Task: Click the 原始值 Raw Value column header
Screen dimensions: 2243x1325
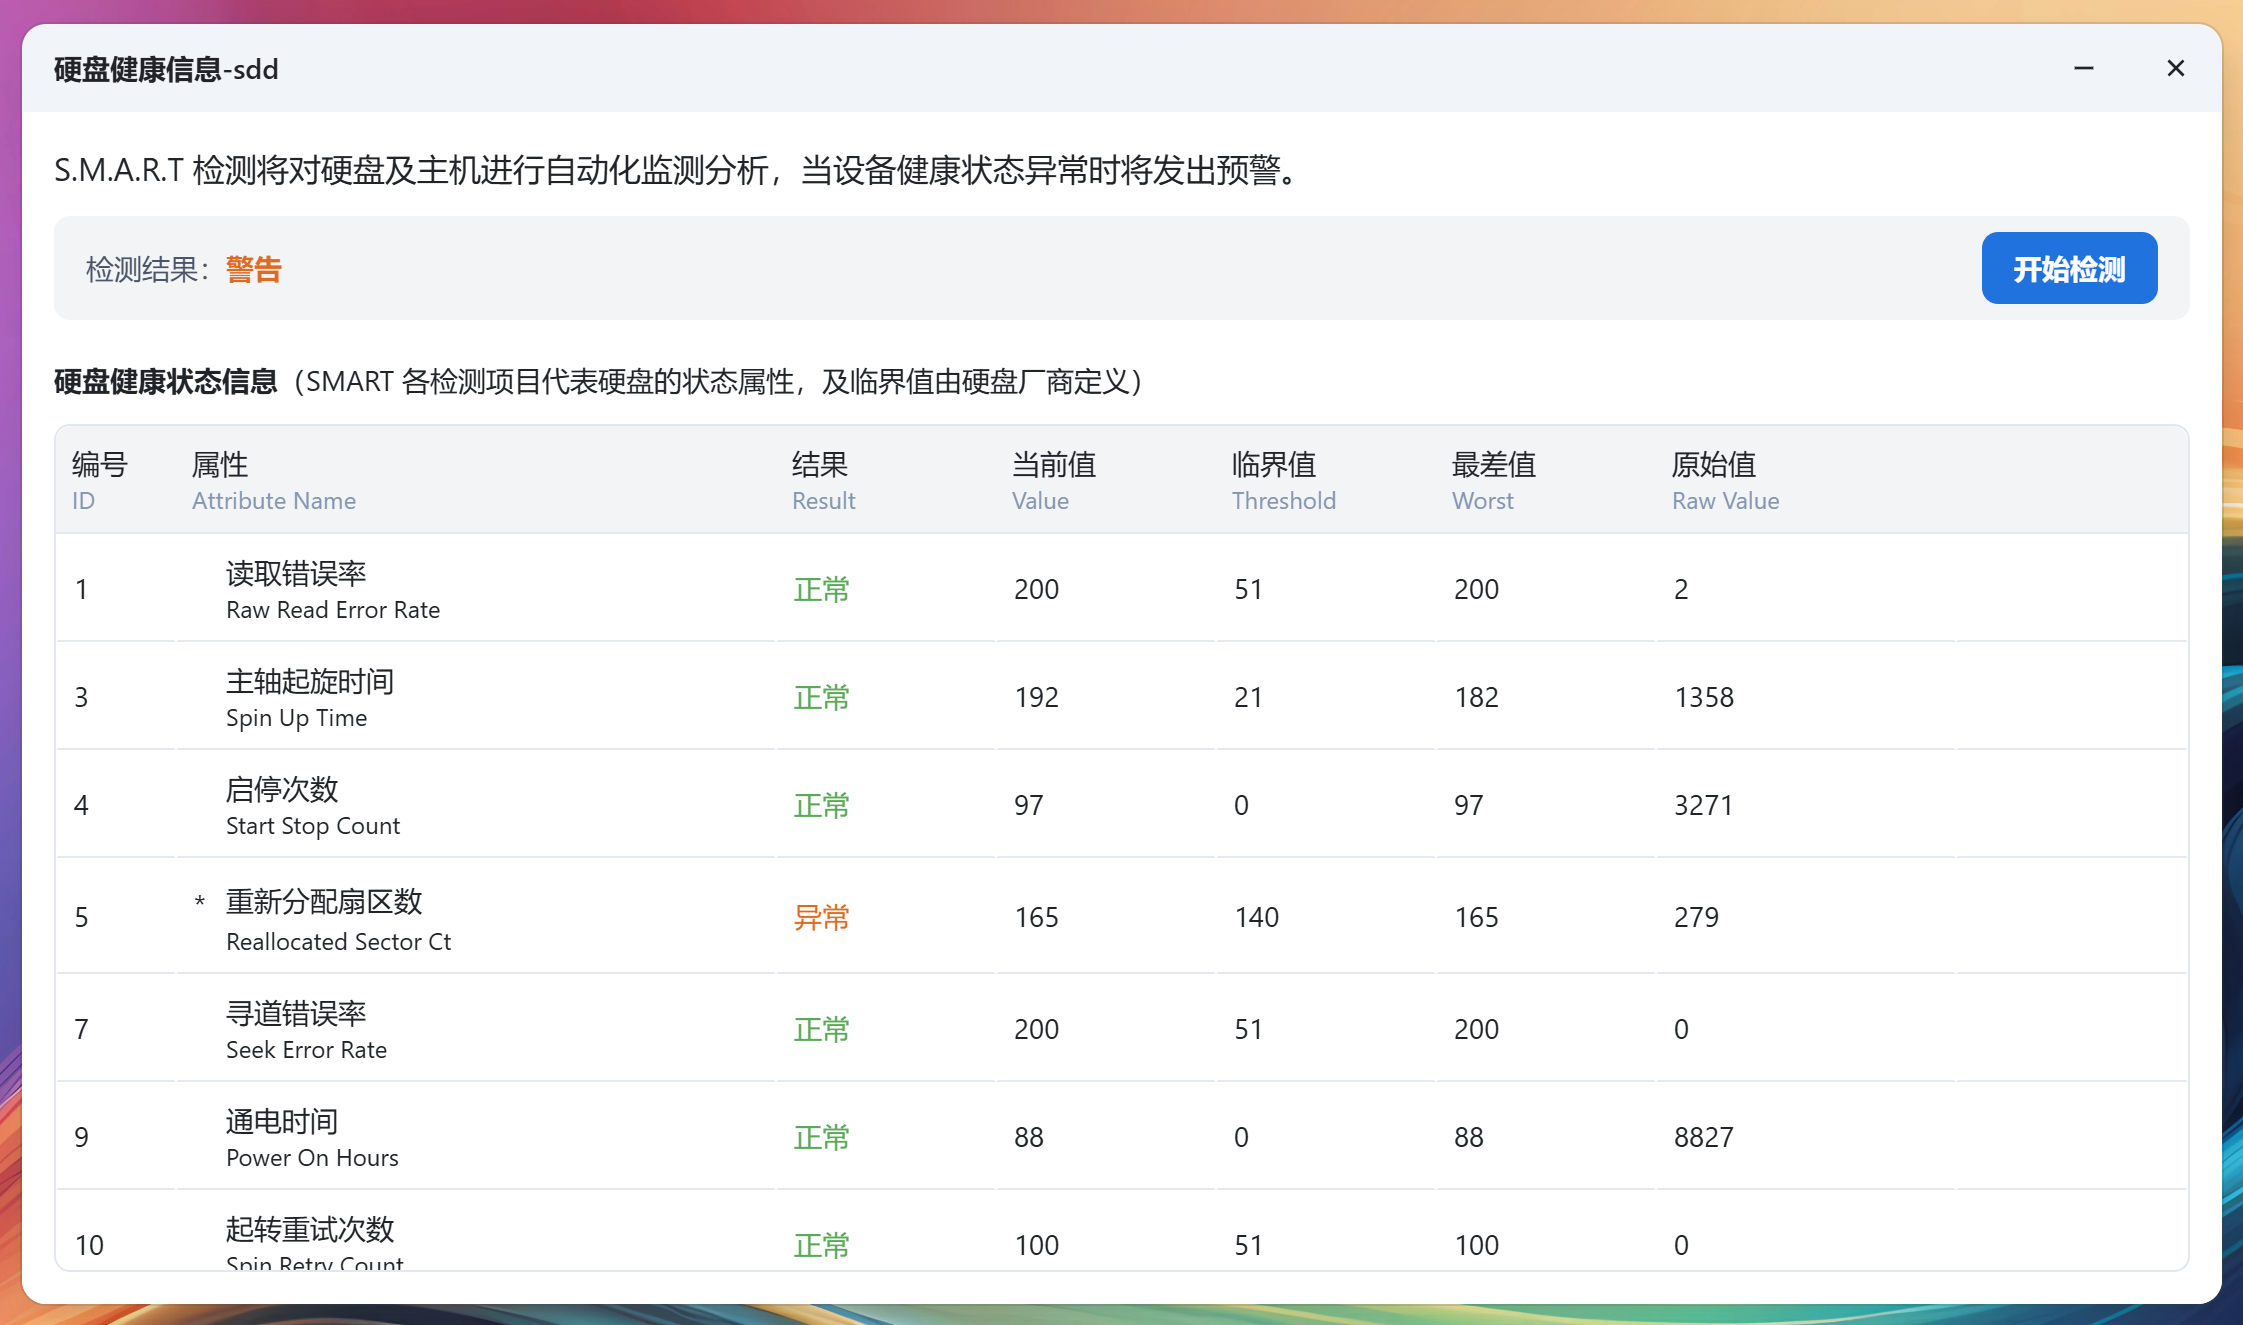Action: point(1724,480)
